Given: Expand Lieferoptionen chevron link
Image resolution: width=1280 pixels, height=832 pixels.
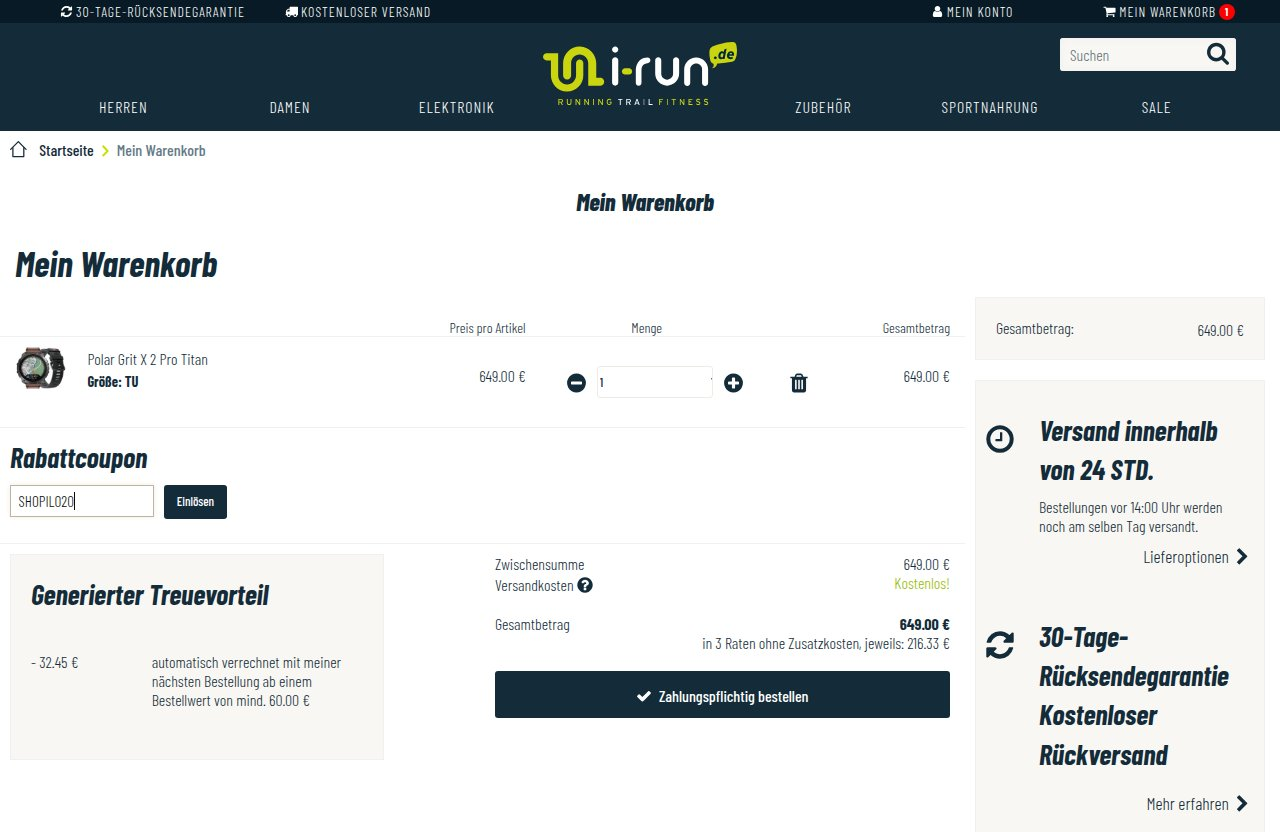Looking at the screenshot, I should coord(1195,557).
